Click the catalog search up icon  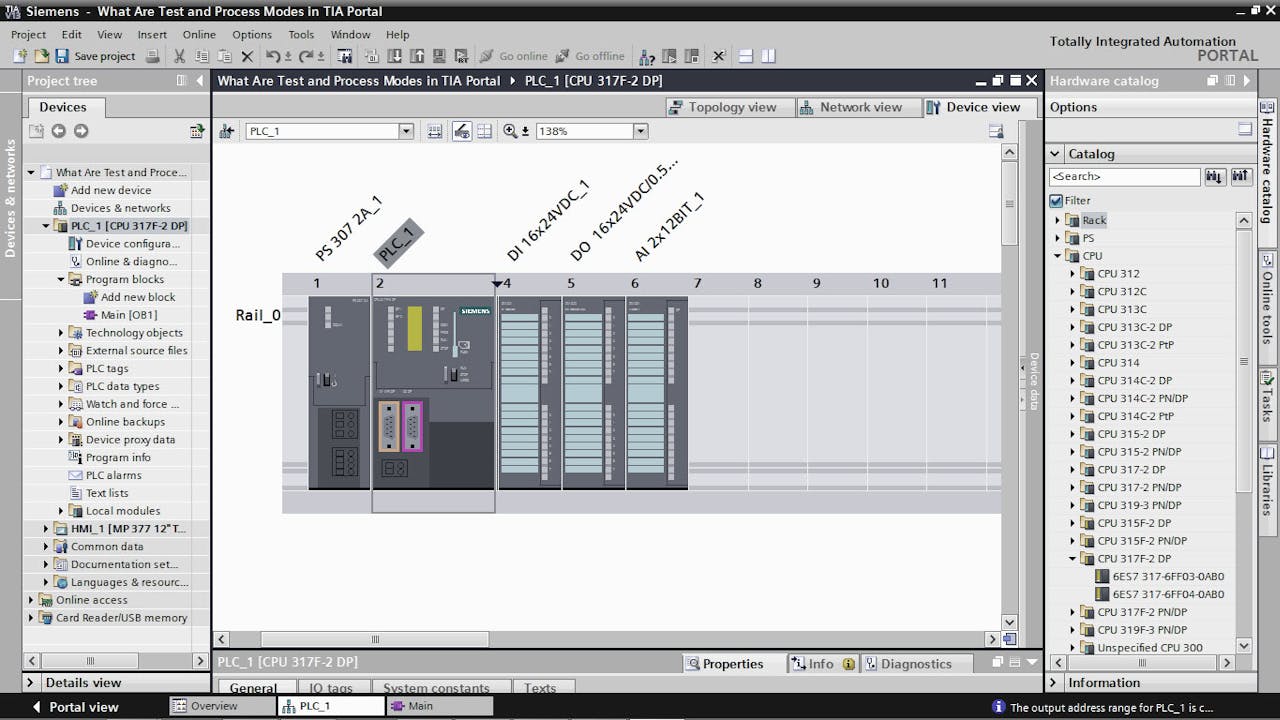(1241, 176)
